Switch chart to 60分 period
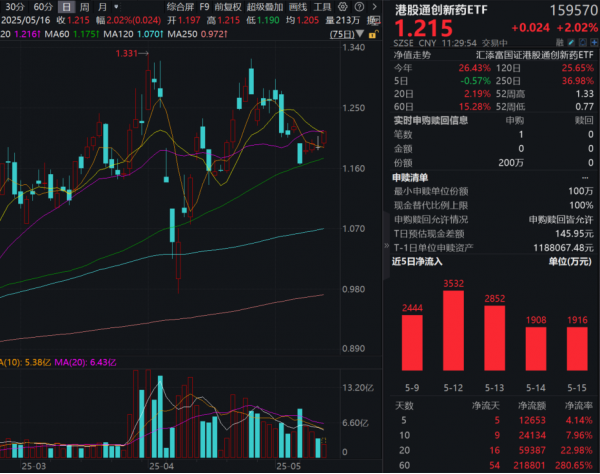Image resolution: width=600 pixels, height=474 pixels. tap(43, 7)
